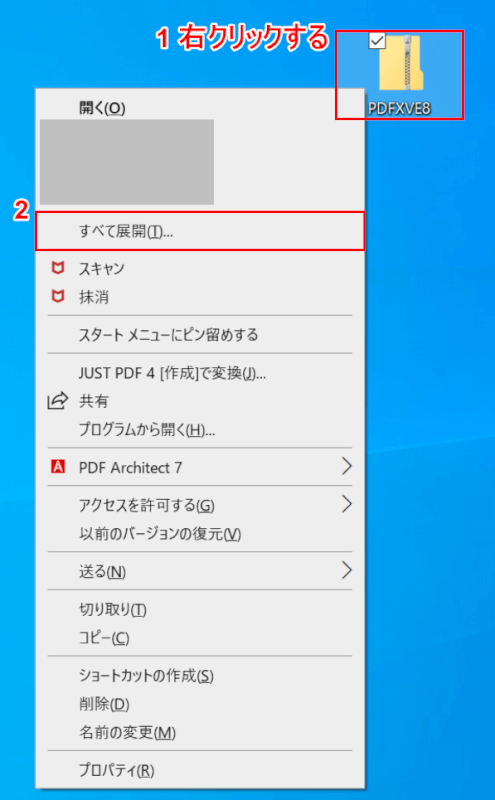Choose JUST PDF 4 [作成]で変換(J)...
Viewport: 495px width, 800px height.
point(200,373)
